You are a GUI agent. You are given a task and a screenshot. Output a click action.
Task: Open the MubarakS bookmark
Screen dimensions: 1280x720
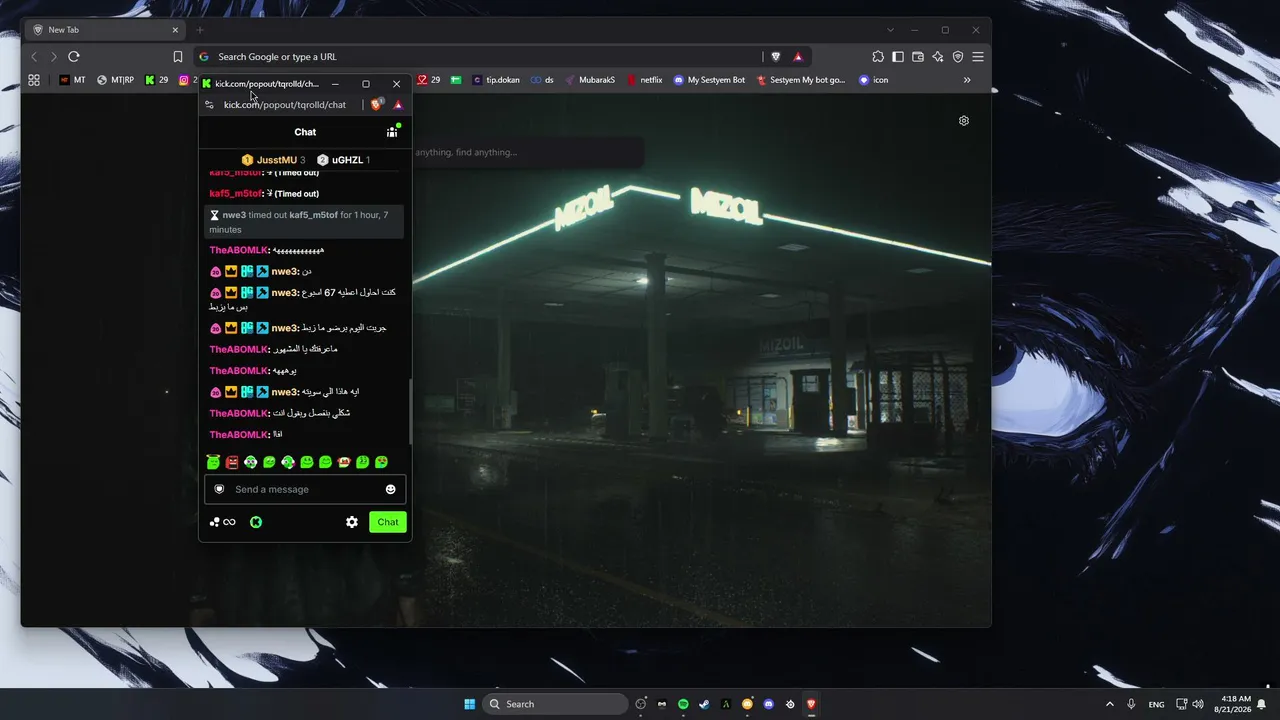point(589,80)
